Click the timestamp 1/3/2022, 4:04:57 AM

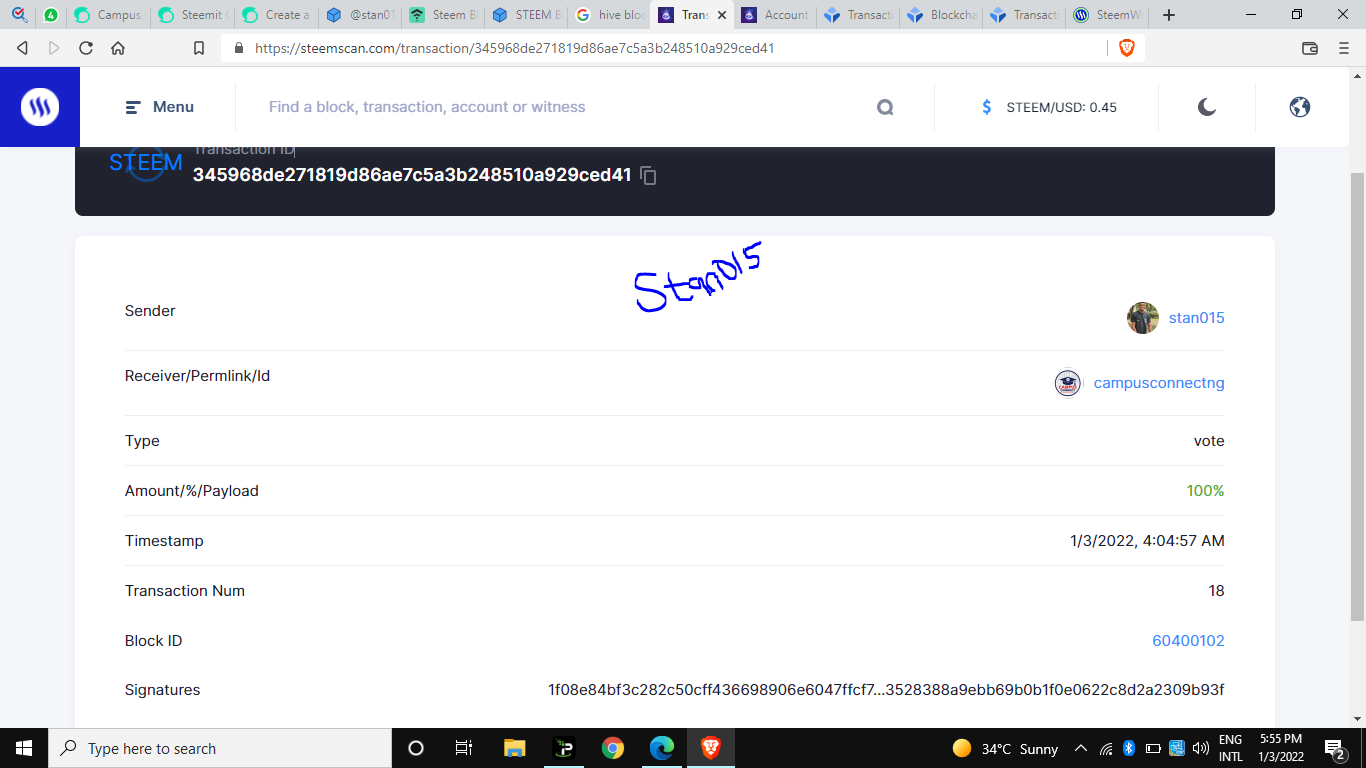[1147, 541]
